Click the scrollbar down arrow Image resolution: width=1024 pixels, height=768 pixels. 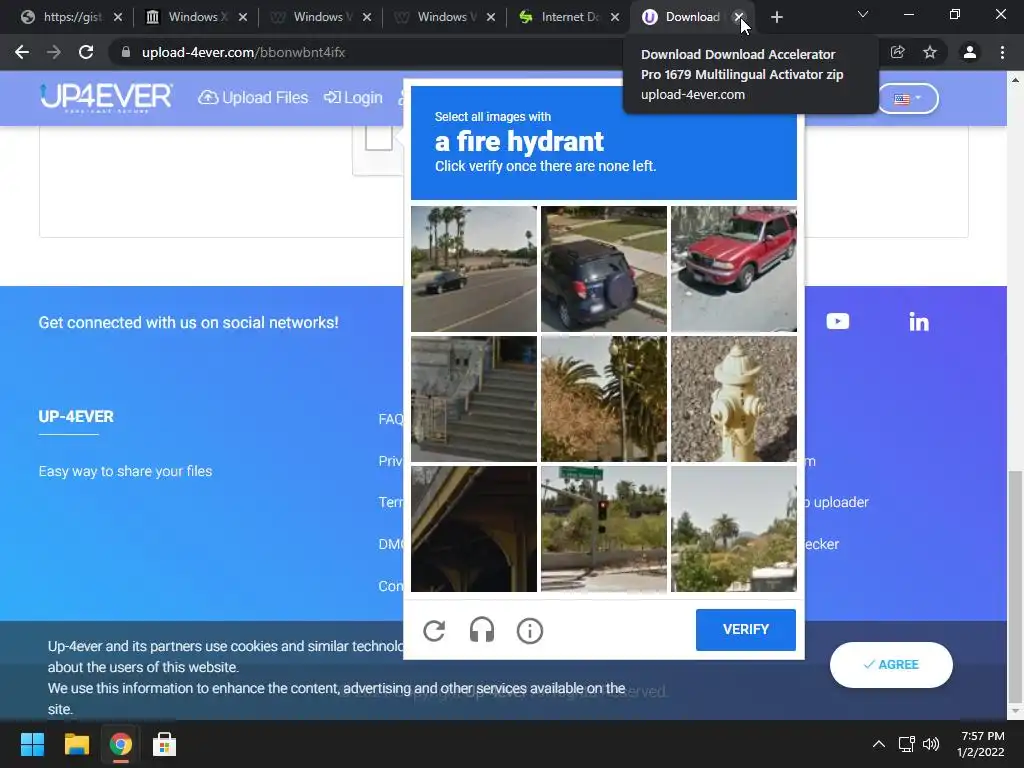pos(1015,711)
